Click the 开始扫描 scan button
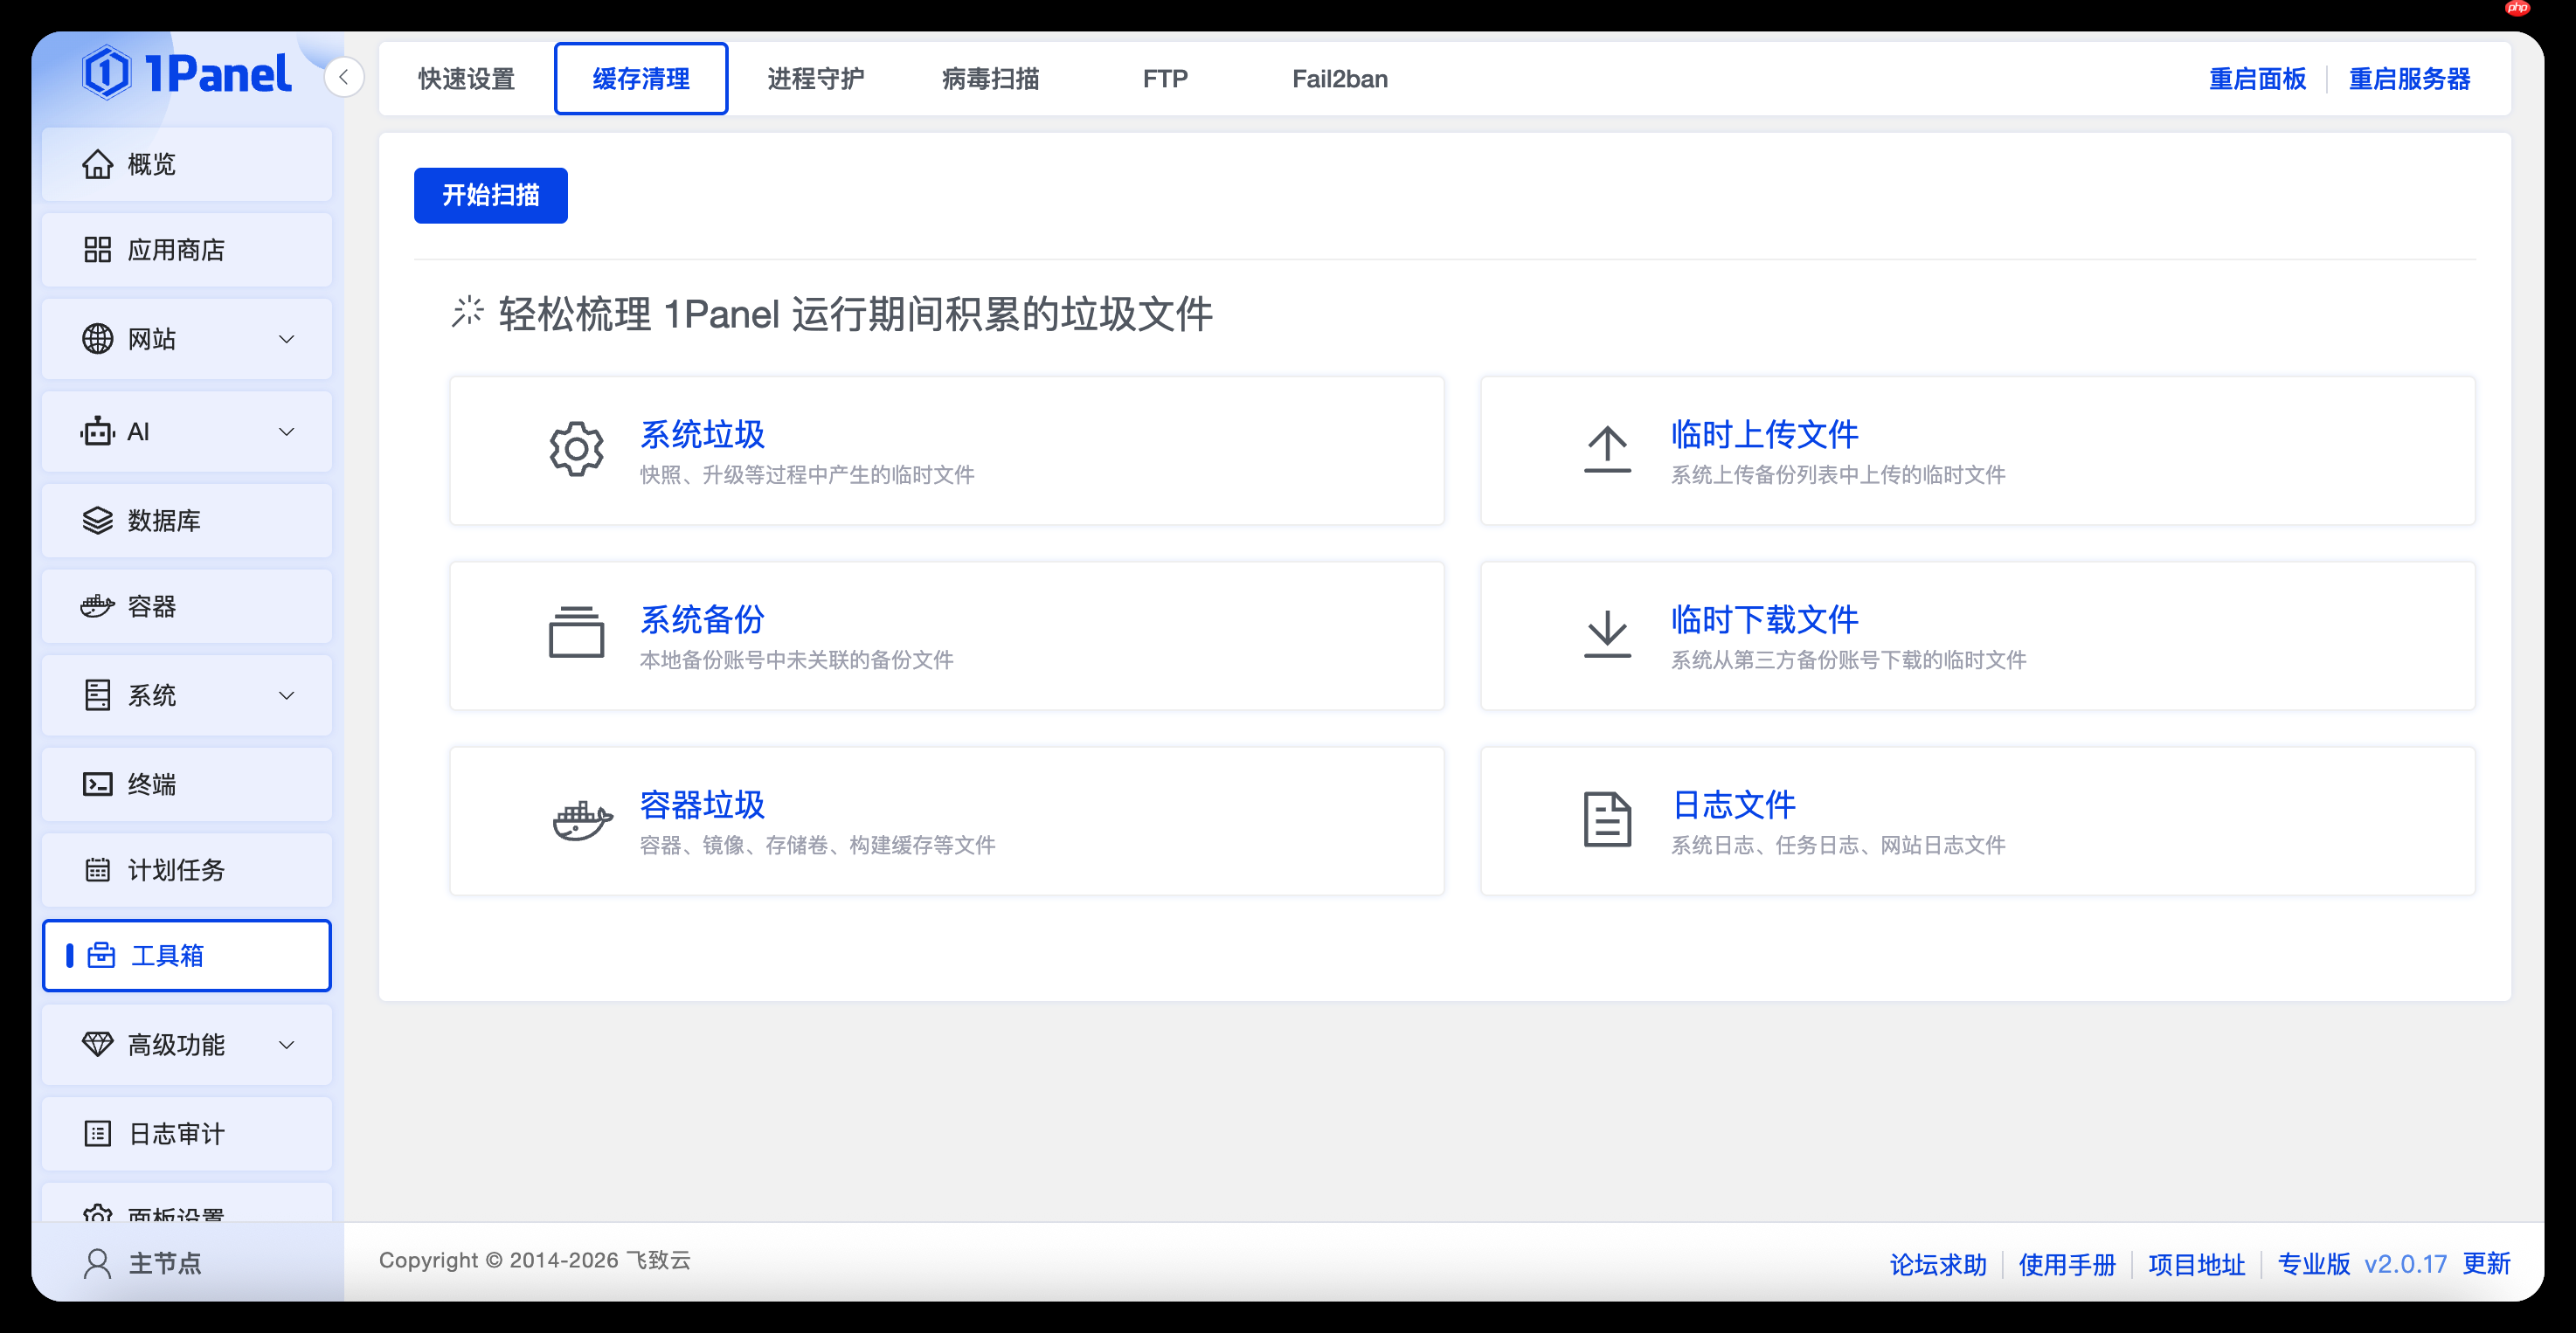 (x=490, y=195)
